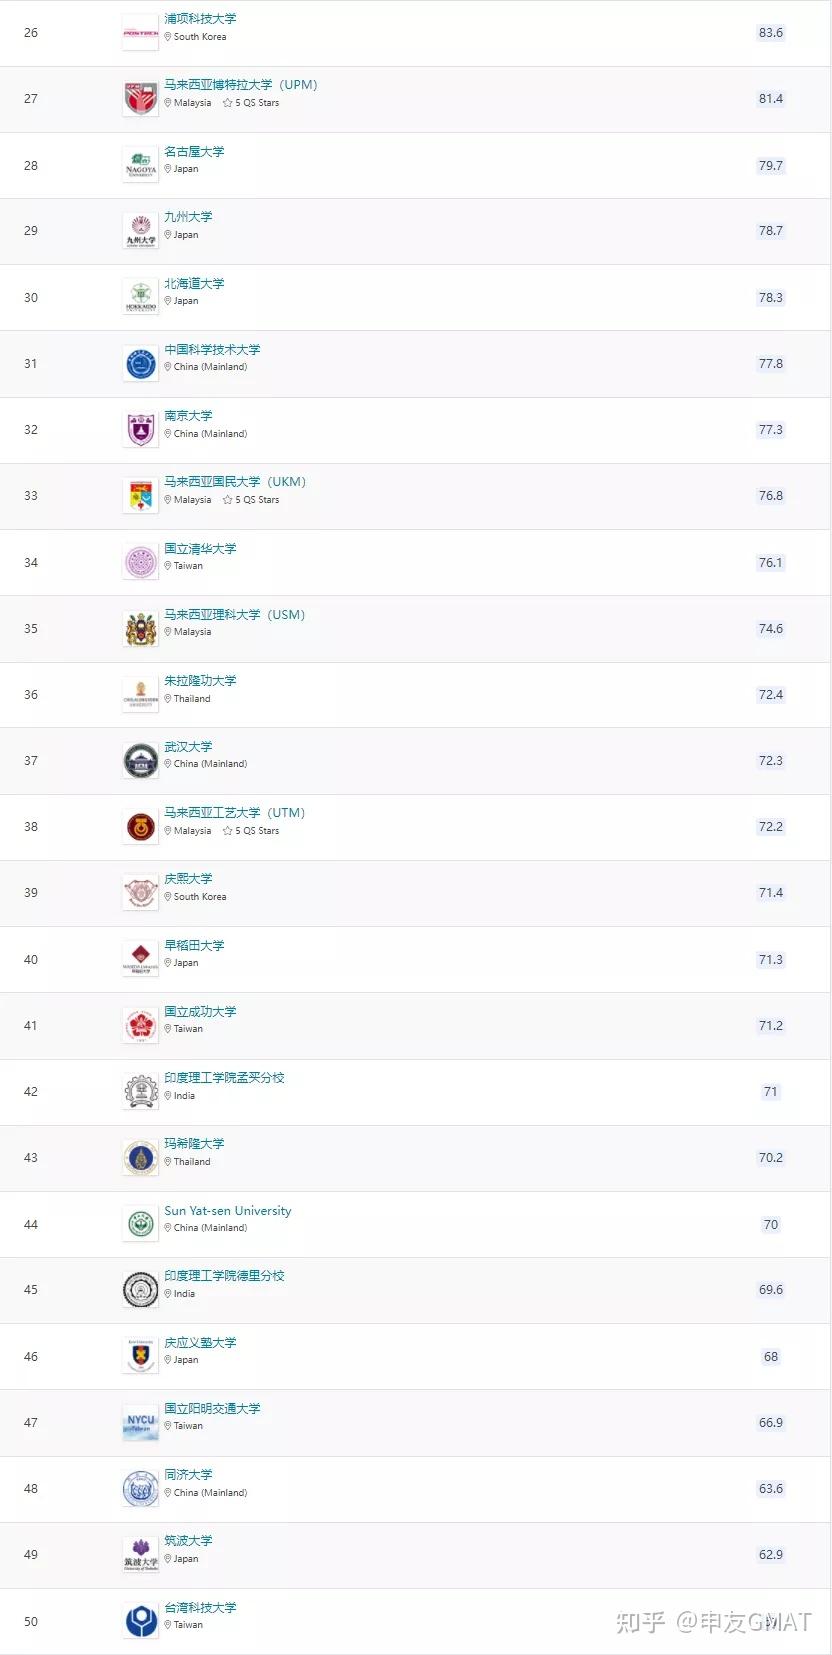Click the 83.6 score for rank 26
Viewport: 832px width, 1655px height.
tap(770, 33)
